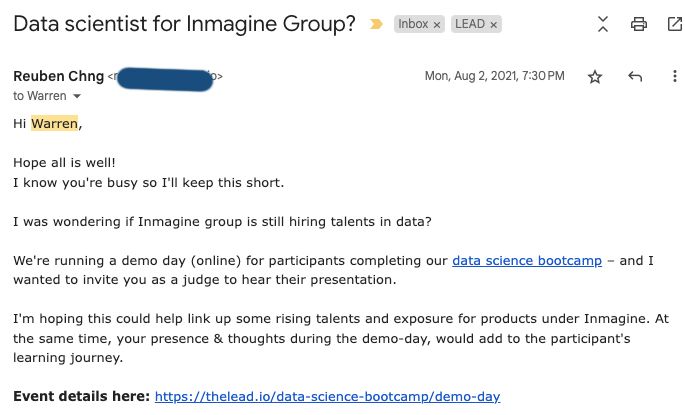The image size is (685, 415).
Task: Remove the Inbox label with its x
Action: [436, 25]
